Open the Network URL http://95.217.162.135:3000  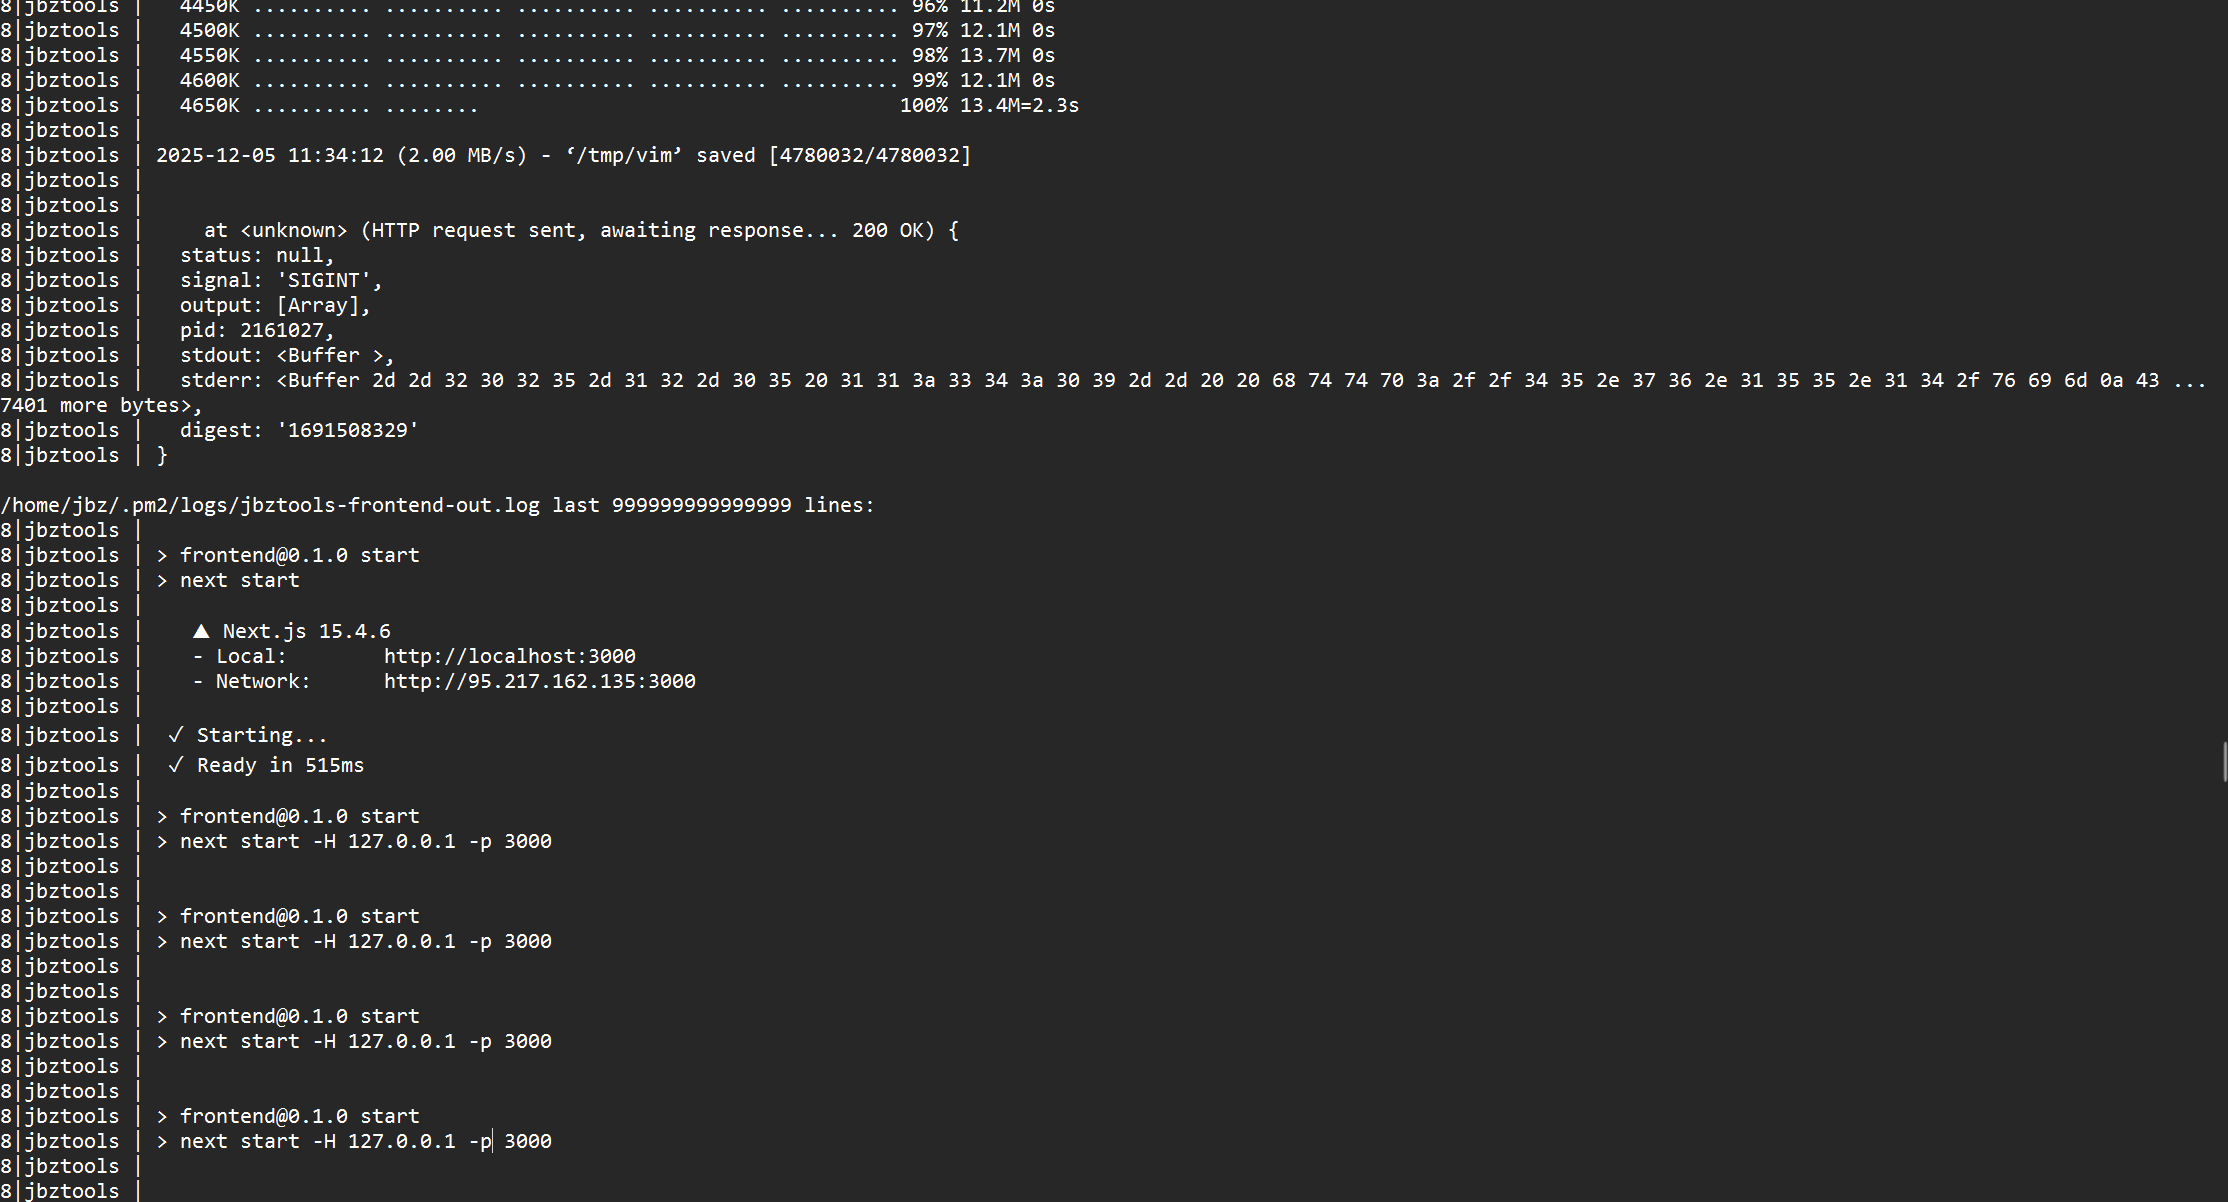(x=539, y=681)
